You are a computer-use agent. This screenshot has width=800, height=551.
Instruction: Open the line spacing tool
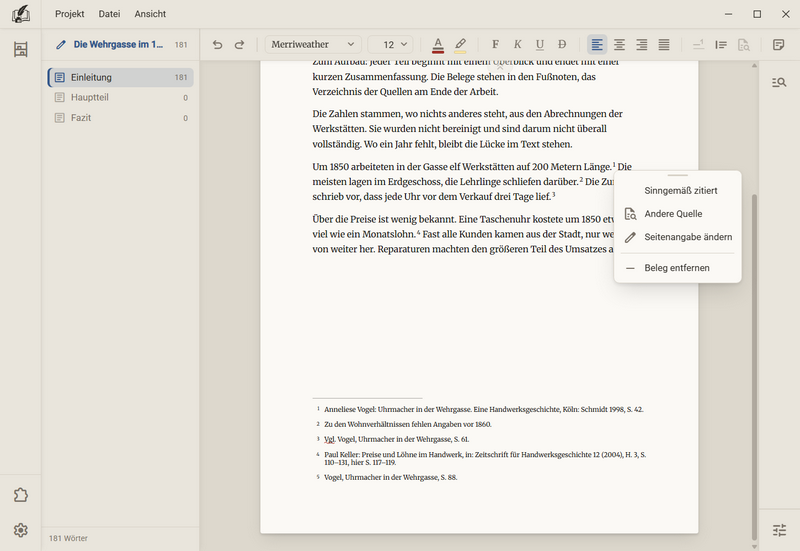tap(721, 44)
